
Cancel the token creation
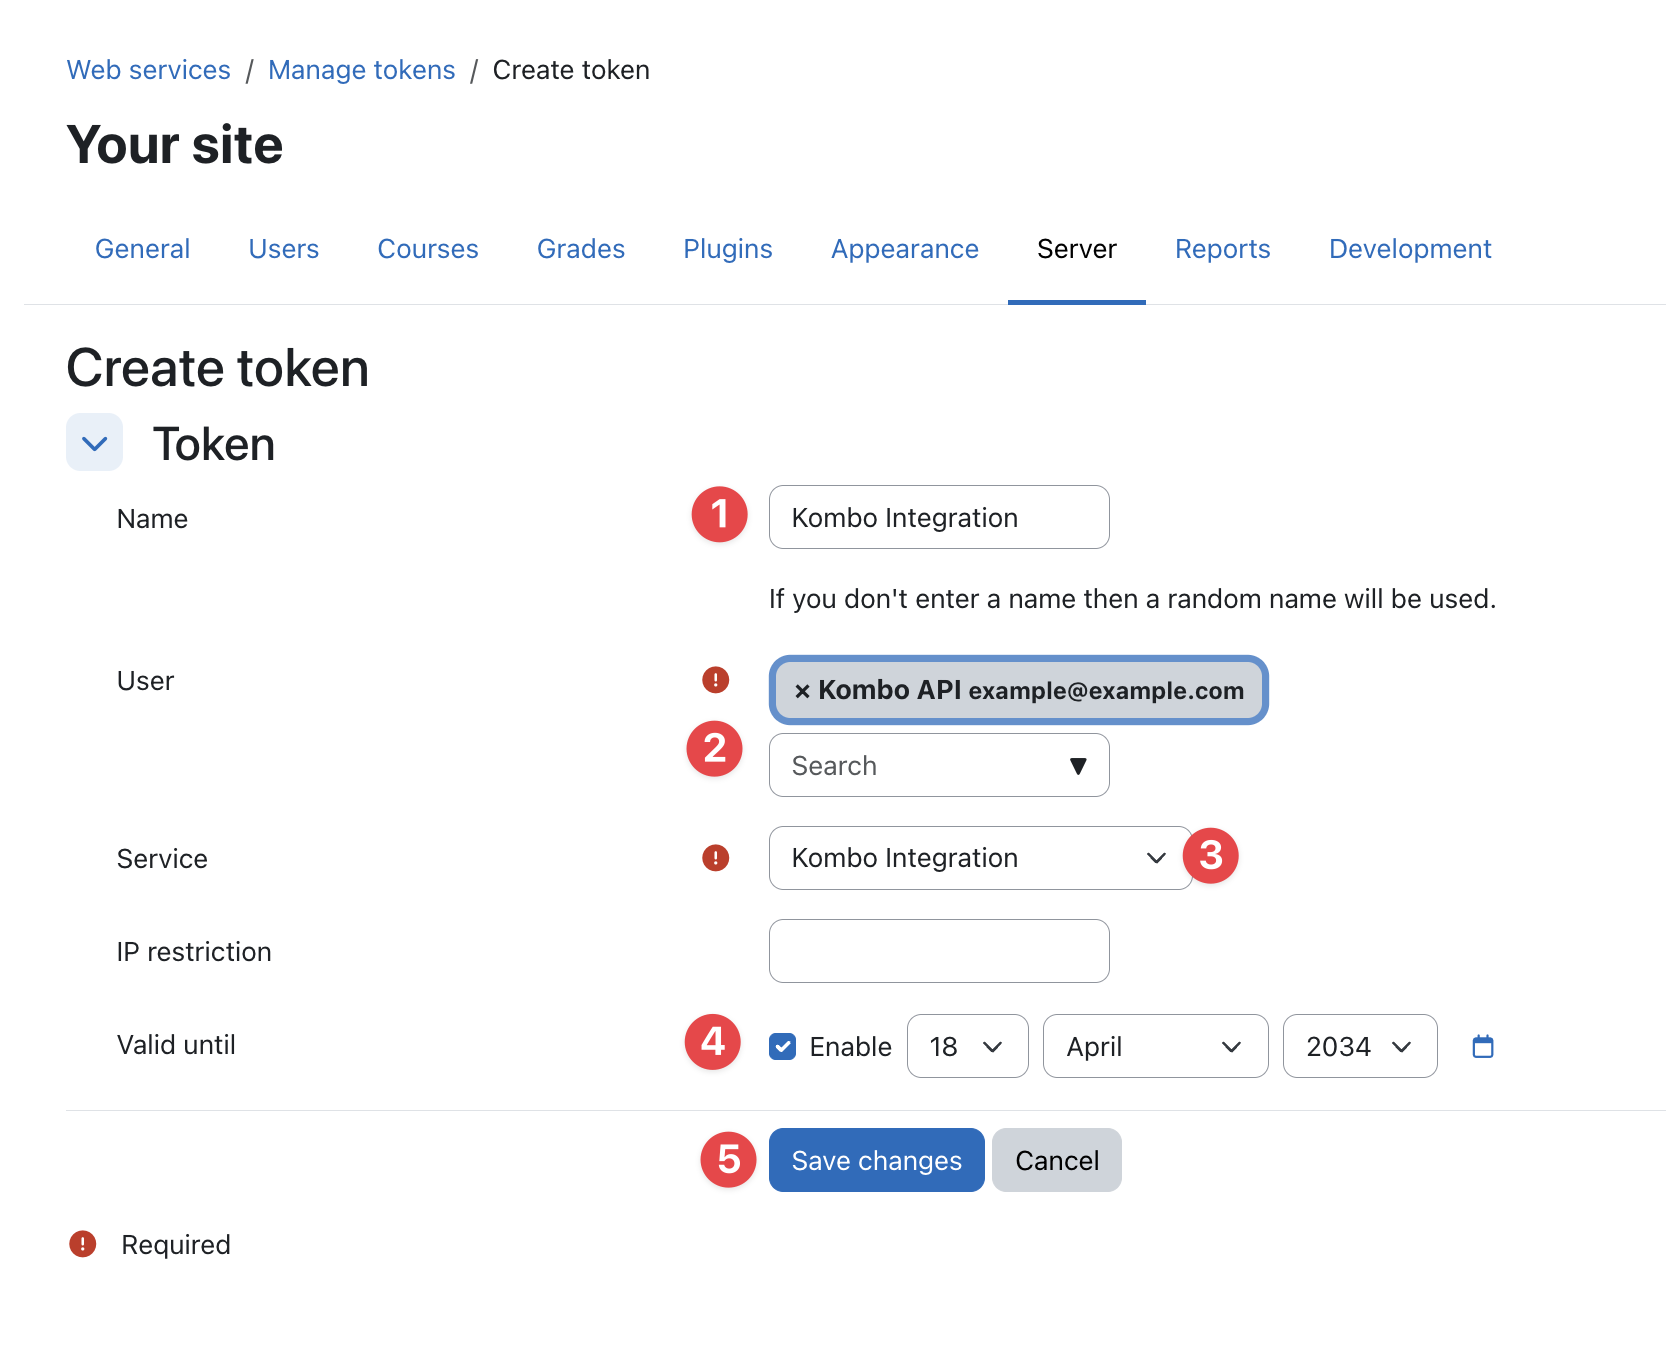pyautogui.click(x=1056, y=1161)
